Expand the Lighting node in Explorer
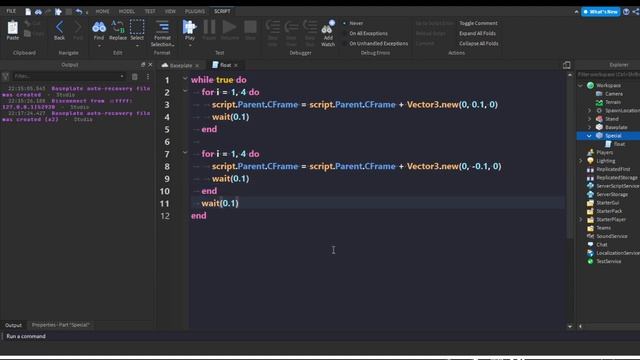The height and width of the screenshot is (360, 640). coord(580,161)
